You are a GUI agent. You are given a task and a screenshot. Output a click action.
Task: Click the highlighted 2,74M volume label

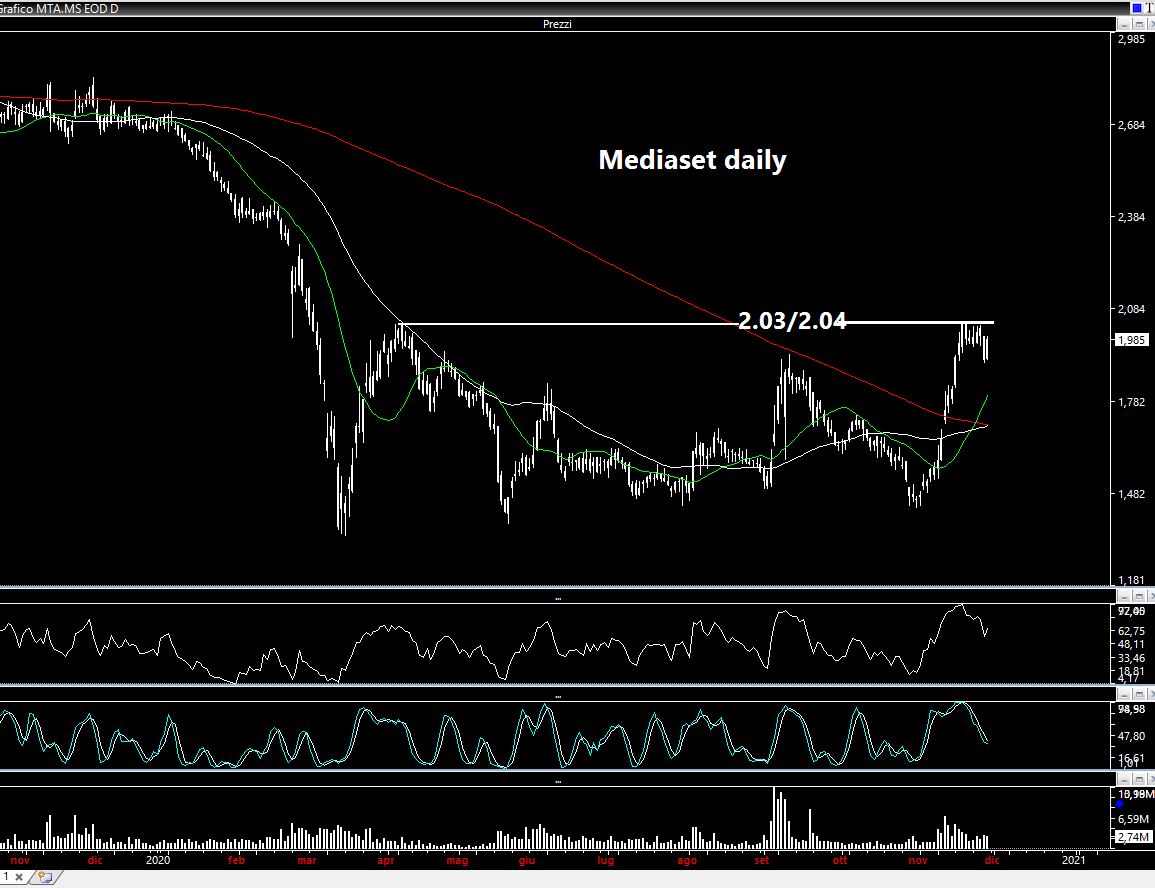pos(1133,837)
